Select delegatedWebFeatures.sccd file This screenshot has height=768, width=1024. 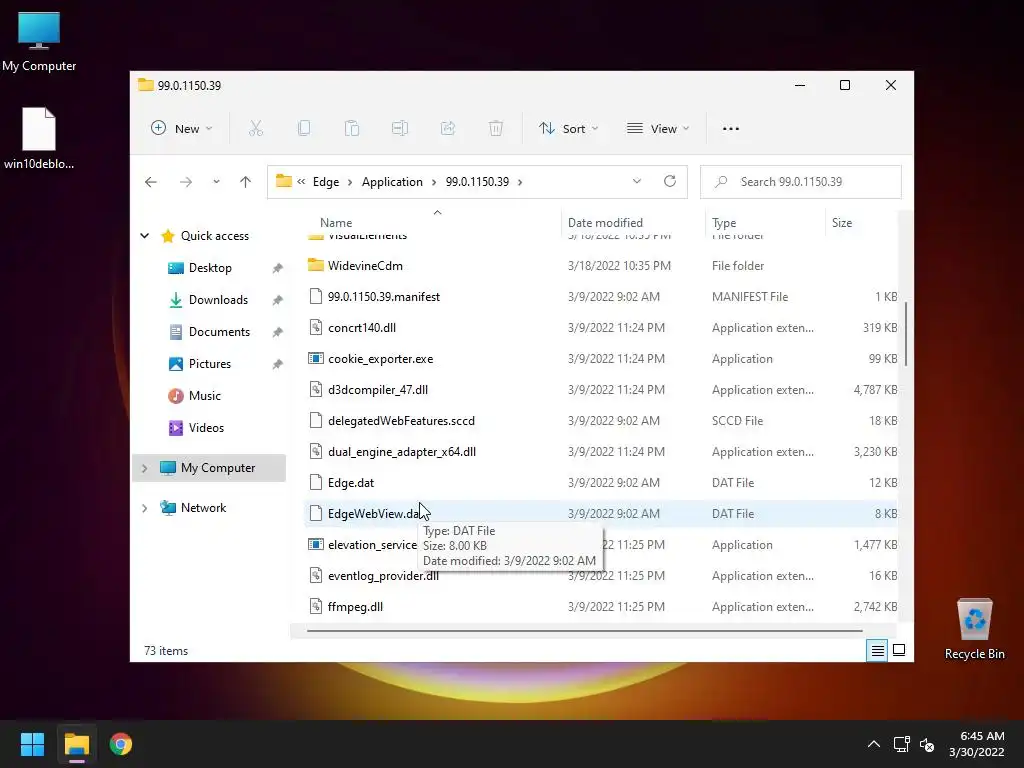(x=401, y=421)
